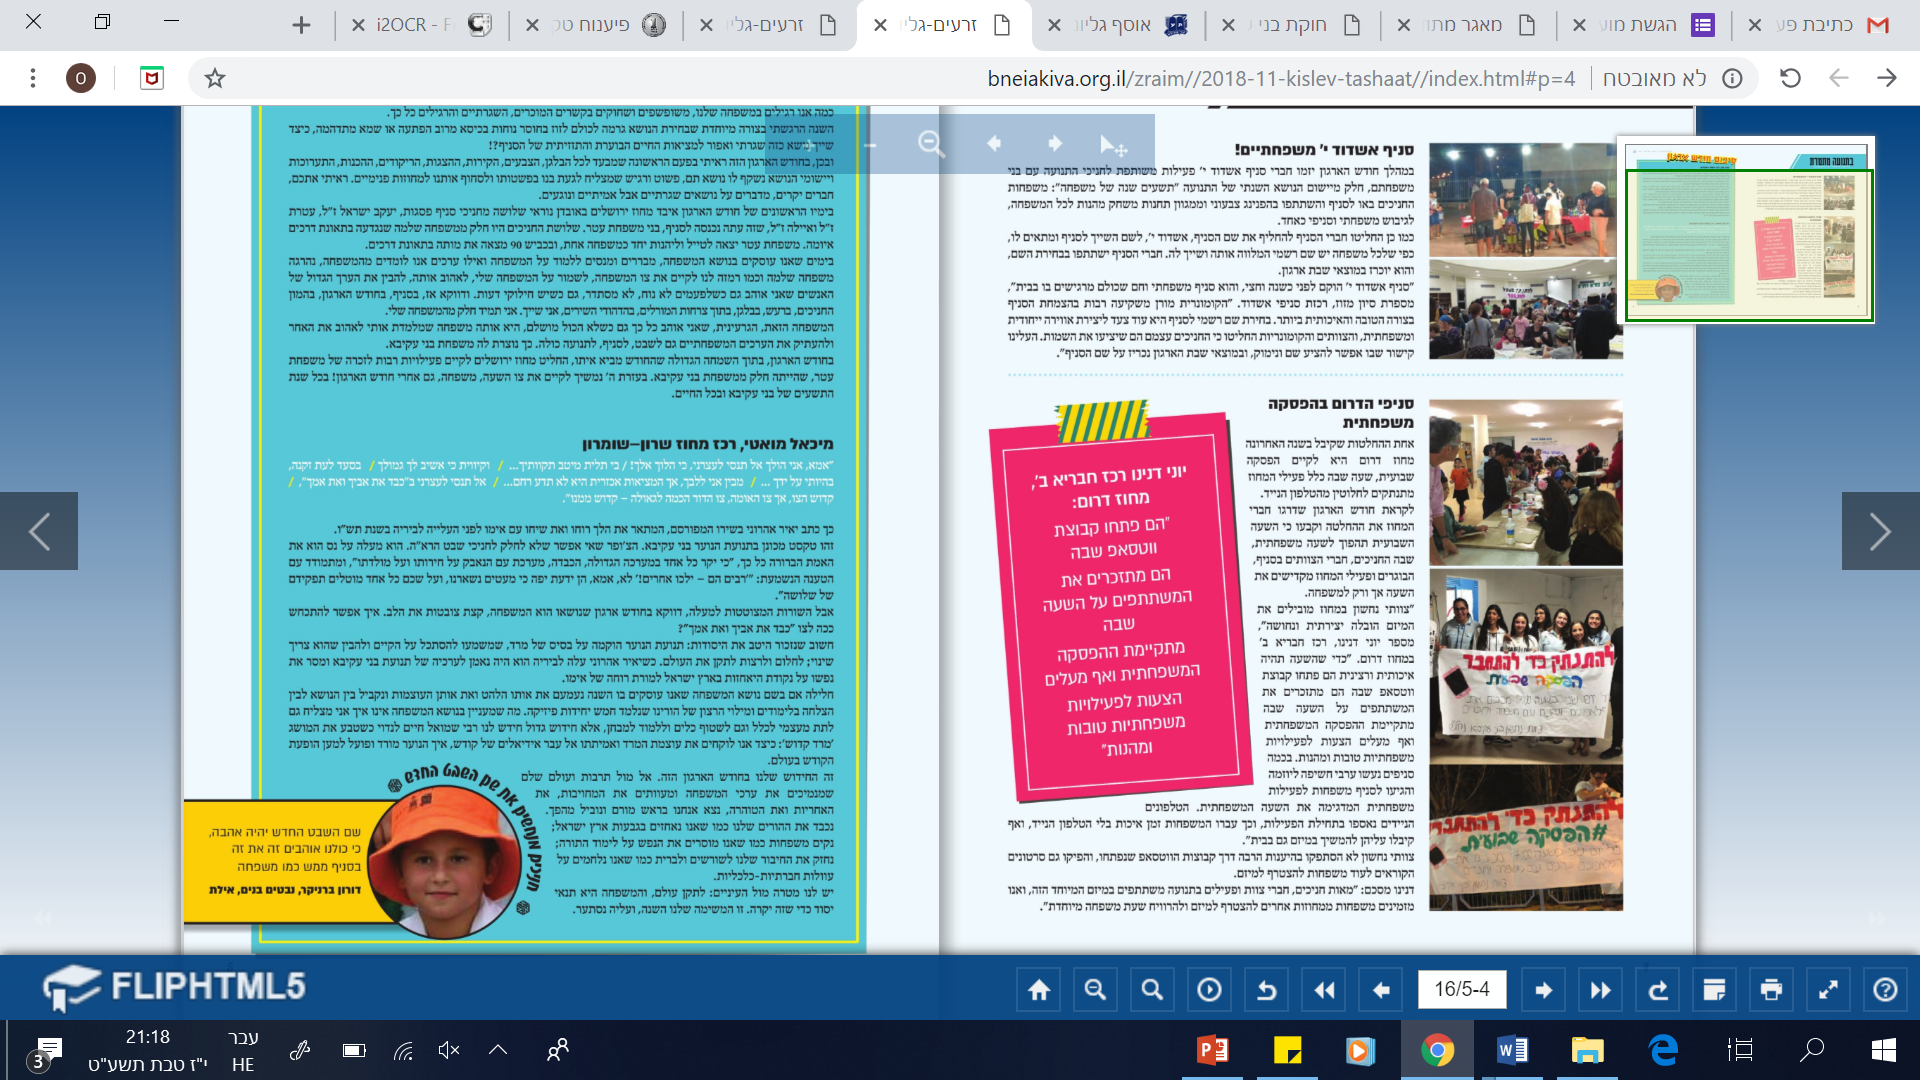The height and width of the screenshot is (1080, 1920).
Task: Open the help question mark icon
Action: tap(1885, 990)
